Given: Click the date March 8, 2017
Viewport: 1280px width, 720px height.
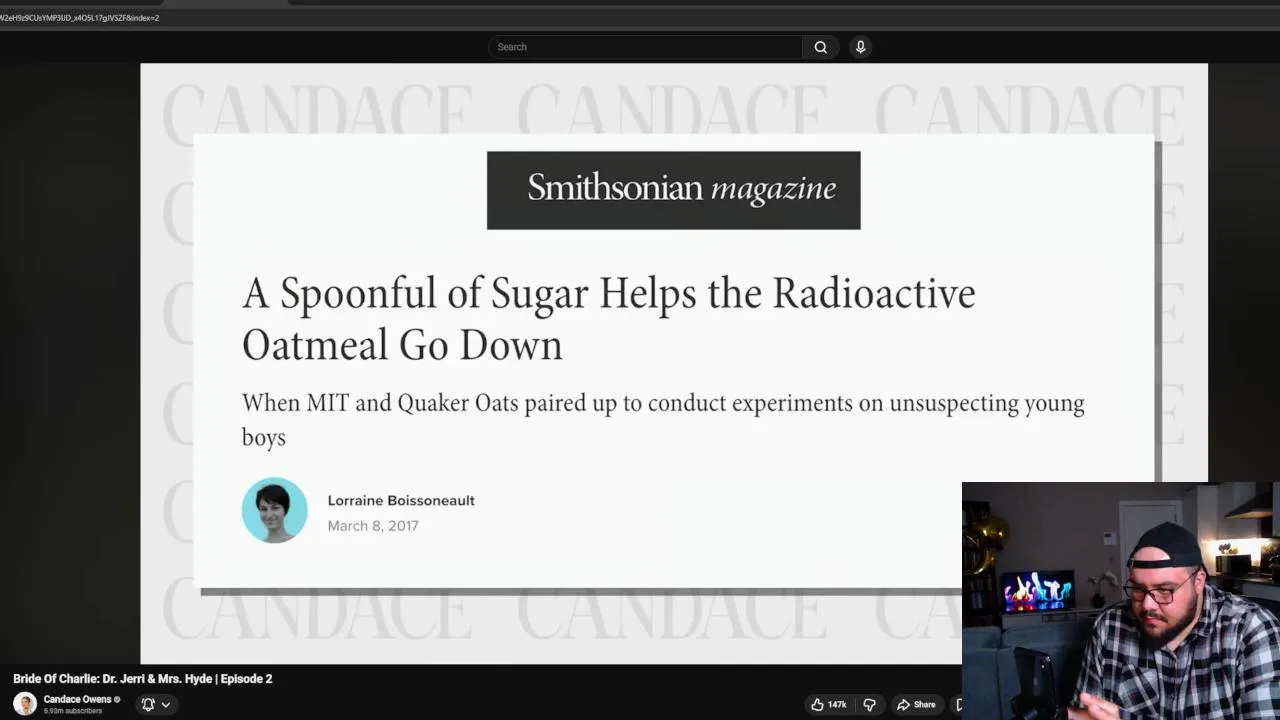Looking at the screenshot, I should pos(373,526).
